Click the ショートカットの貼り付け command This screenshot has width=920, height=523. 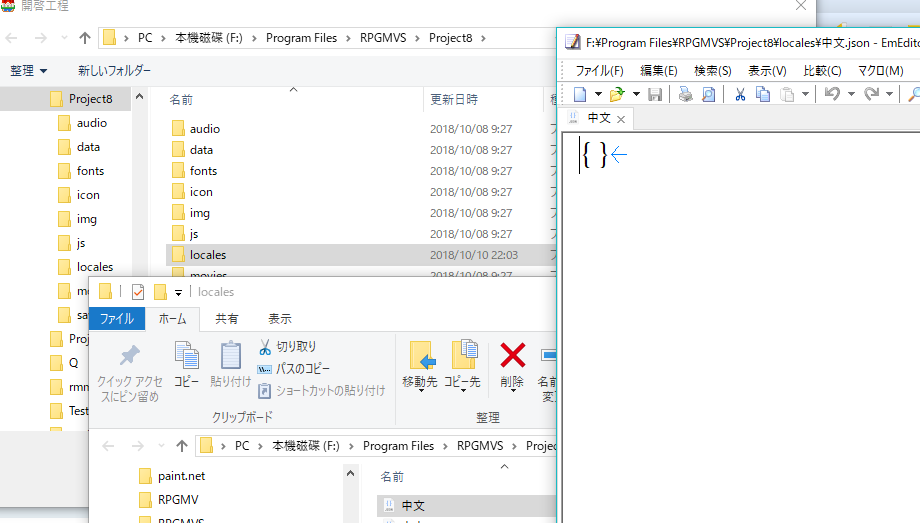322,390
